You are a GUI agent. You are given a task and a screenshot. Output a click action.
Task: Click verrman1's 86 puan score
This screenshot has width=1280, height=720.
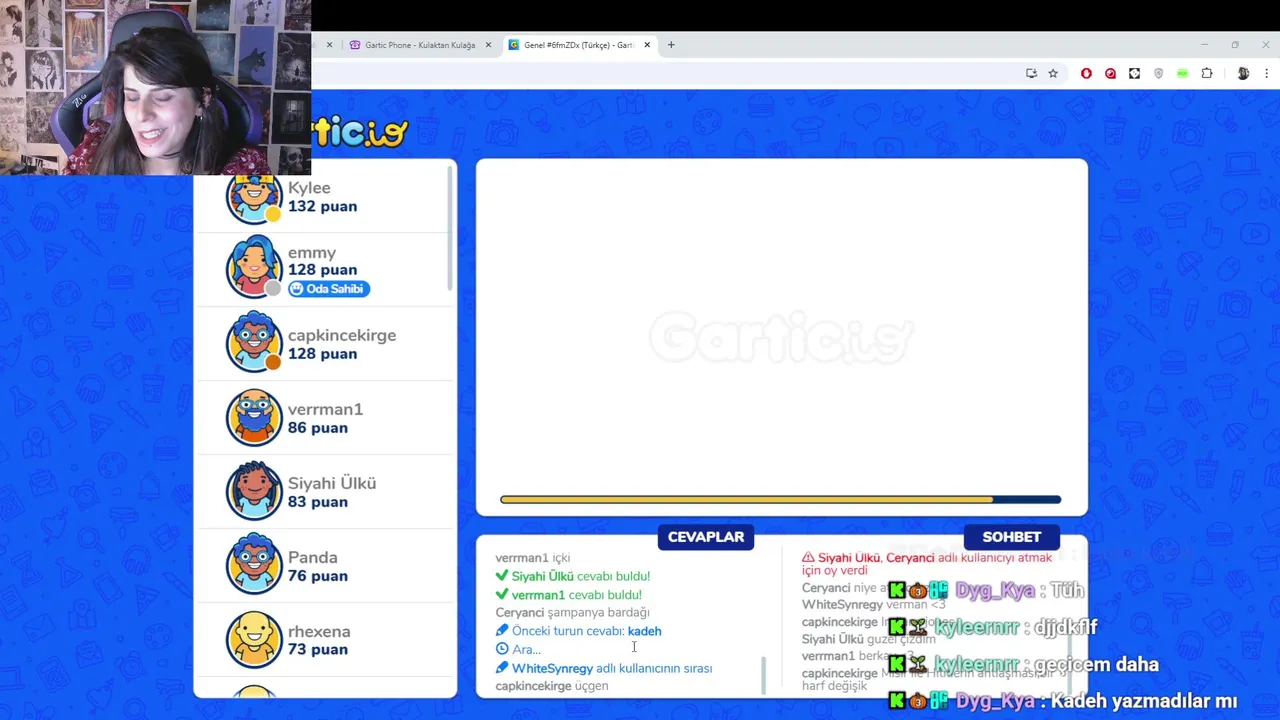click(x=318, y=428)
